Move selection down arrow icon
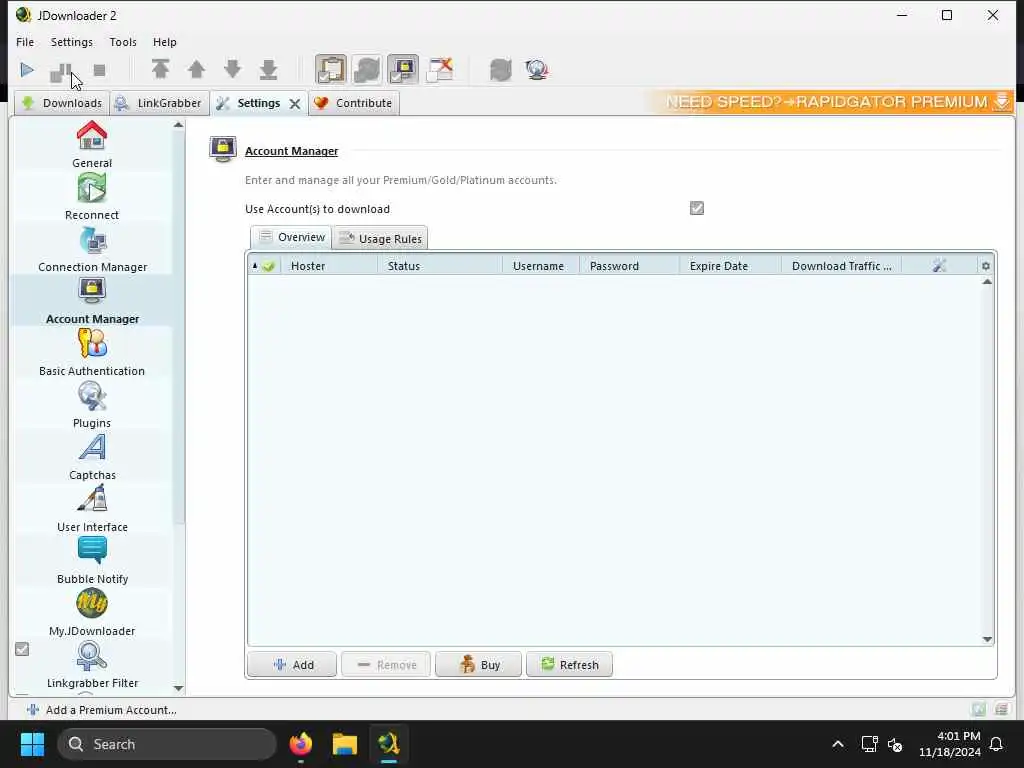The image size is (1024, 768). tap(232, 69)
